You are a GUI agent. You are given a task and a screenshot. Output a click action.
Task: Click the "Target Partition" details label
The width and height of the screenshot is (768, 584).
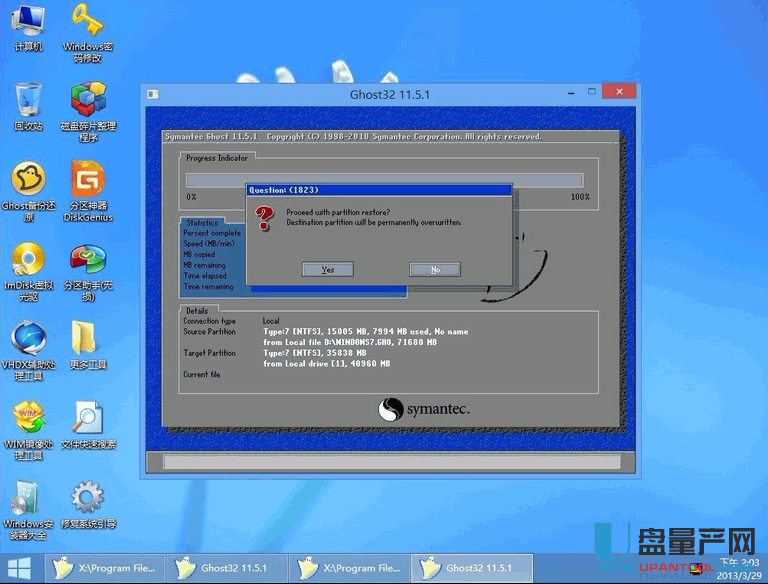[x=209, y=353]
